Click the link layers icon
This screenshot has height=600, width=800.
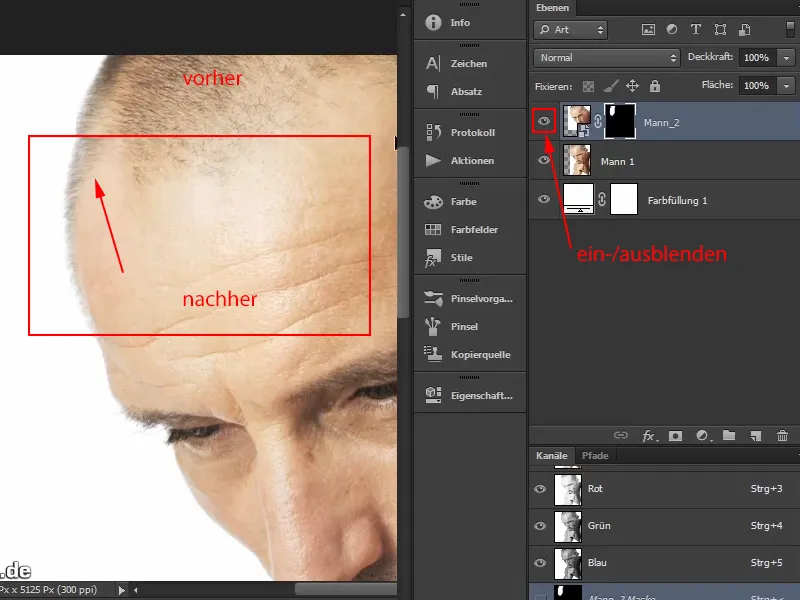(620, 435)
